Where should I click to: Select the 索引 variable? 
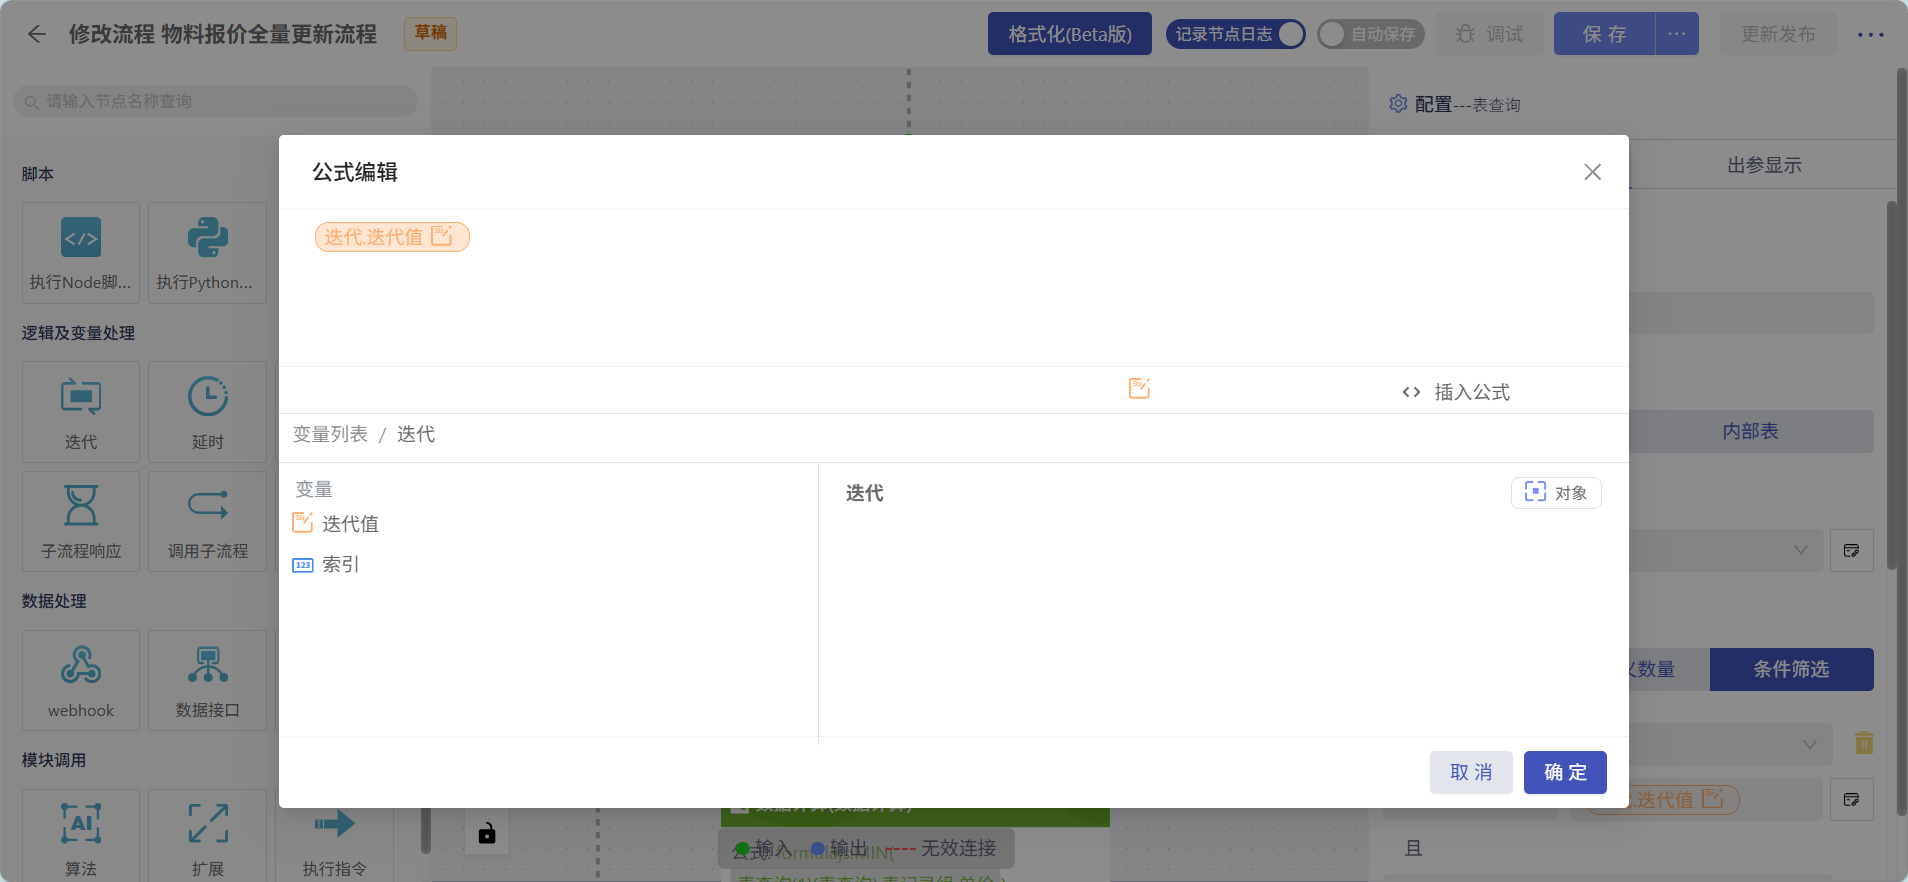click(x=326, y=564)
